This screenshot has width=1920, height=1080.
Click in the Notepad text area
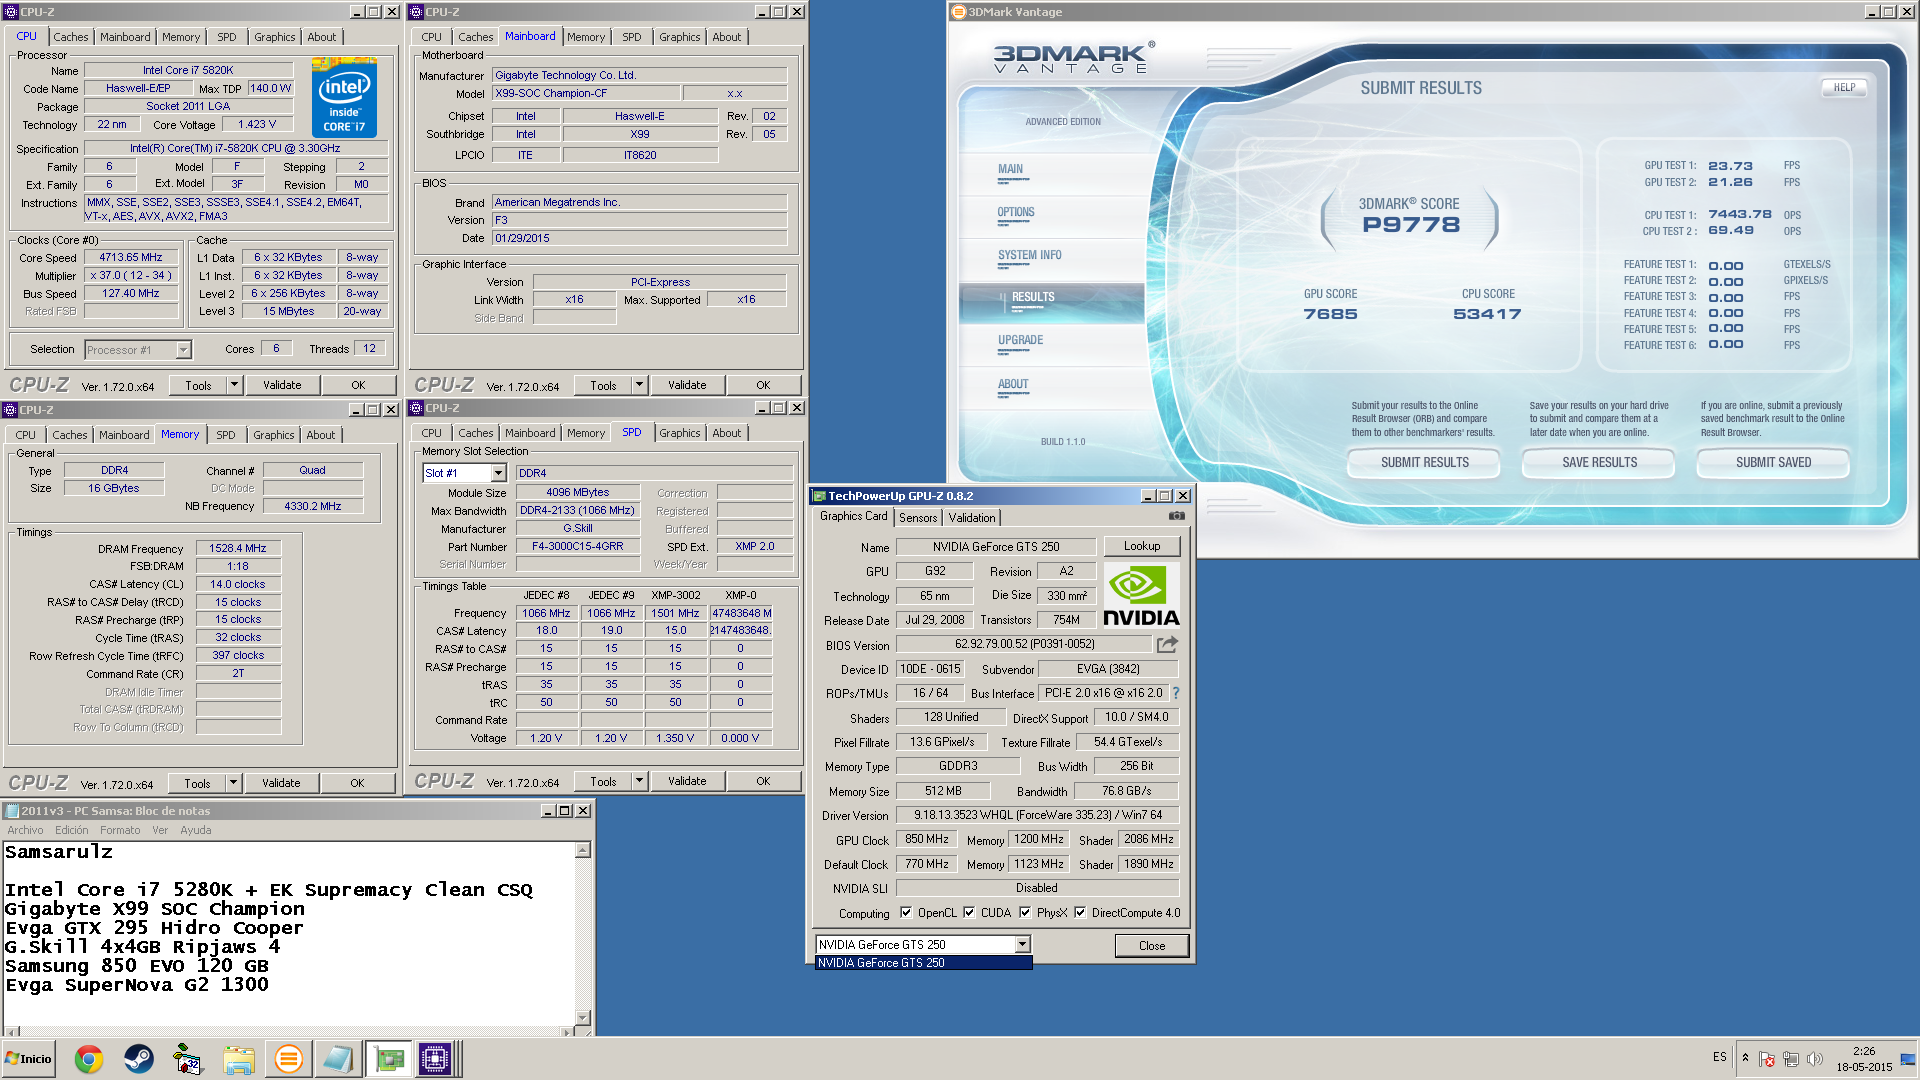[x=290, y=933]
